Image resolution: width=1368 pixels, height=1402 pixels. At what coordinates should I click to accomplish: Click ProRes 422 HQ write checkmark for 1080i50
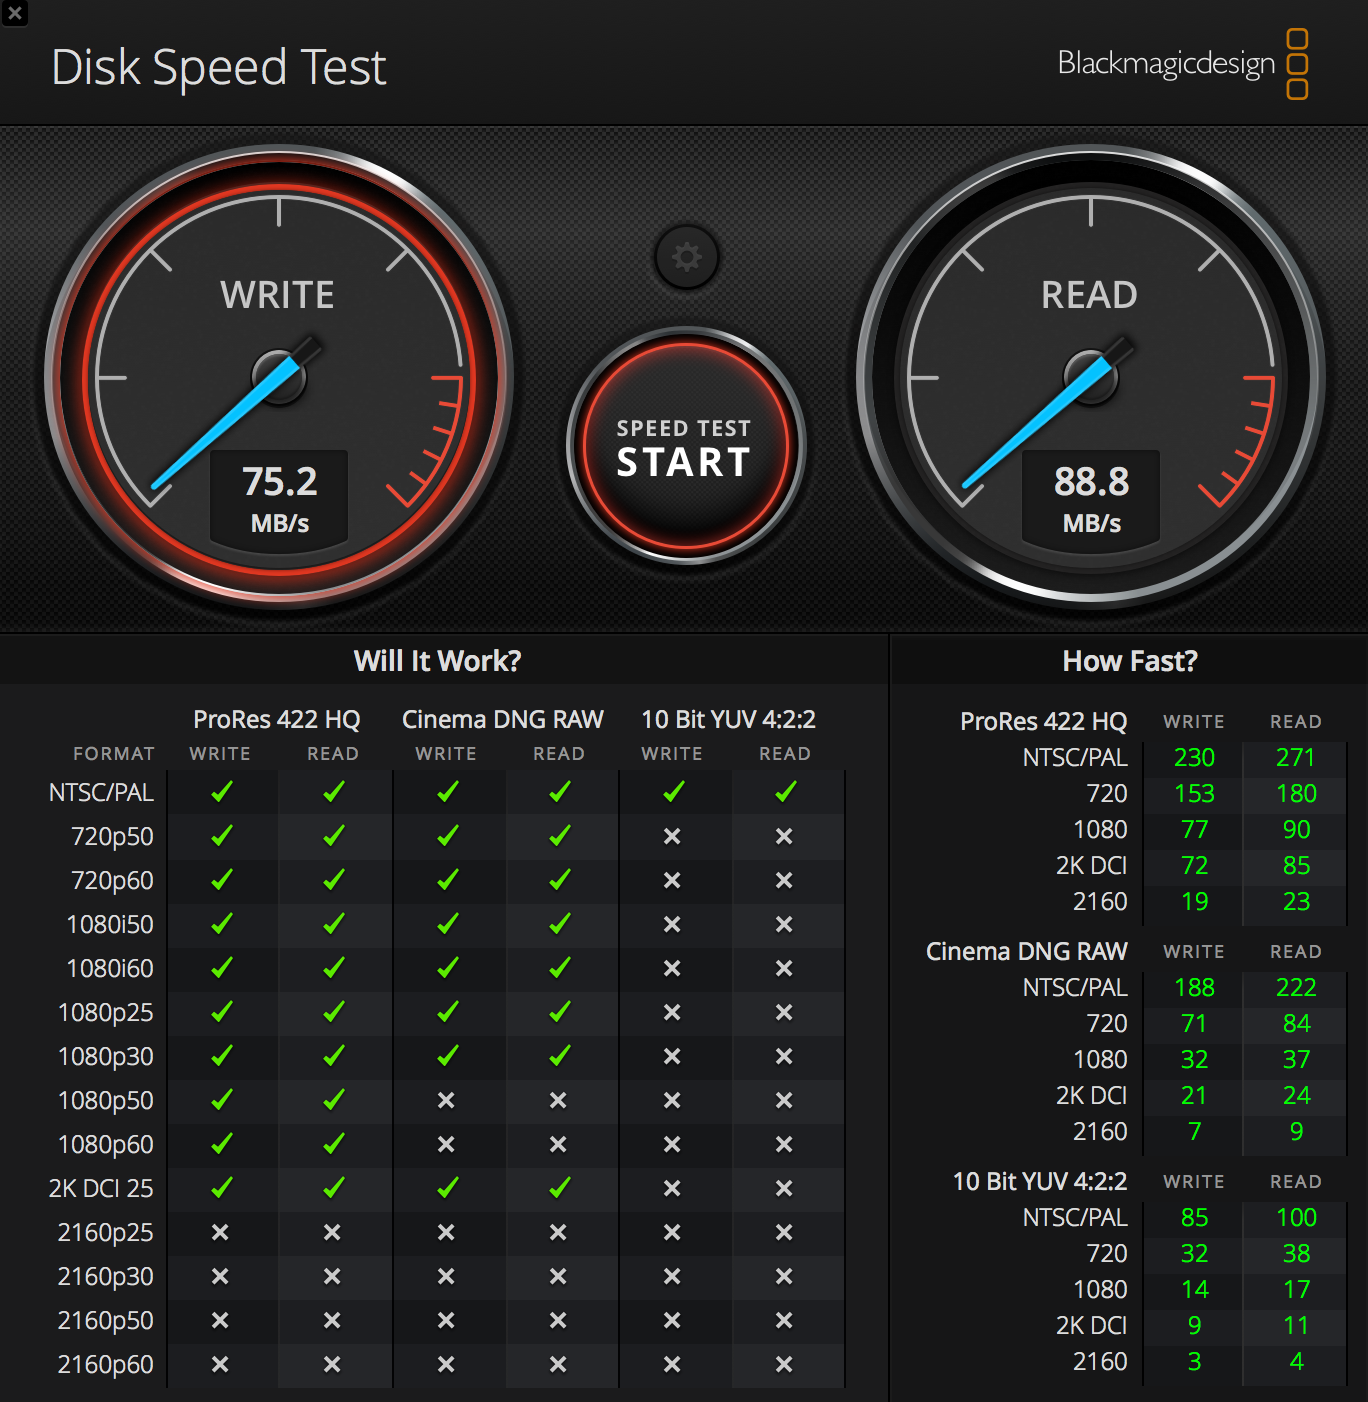pos(222,924)
